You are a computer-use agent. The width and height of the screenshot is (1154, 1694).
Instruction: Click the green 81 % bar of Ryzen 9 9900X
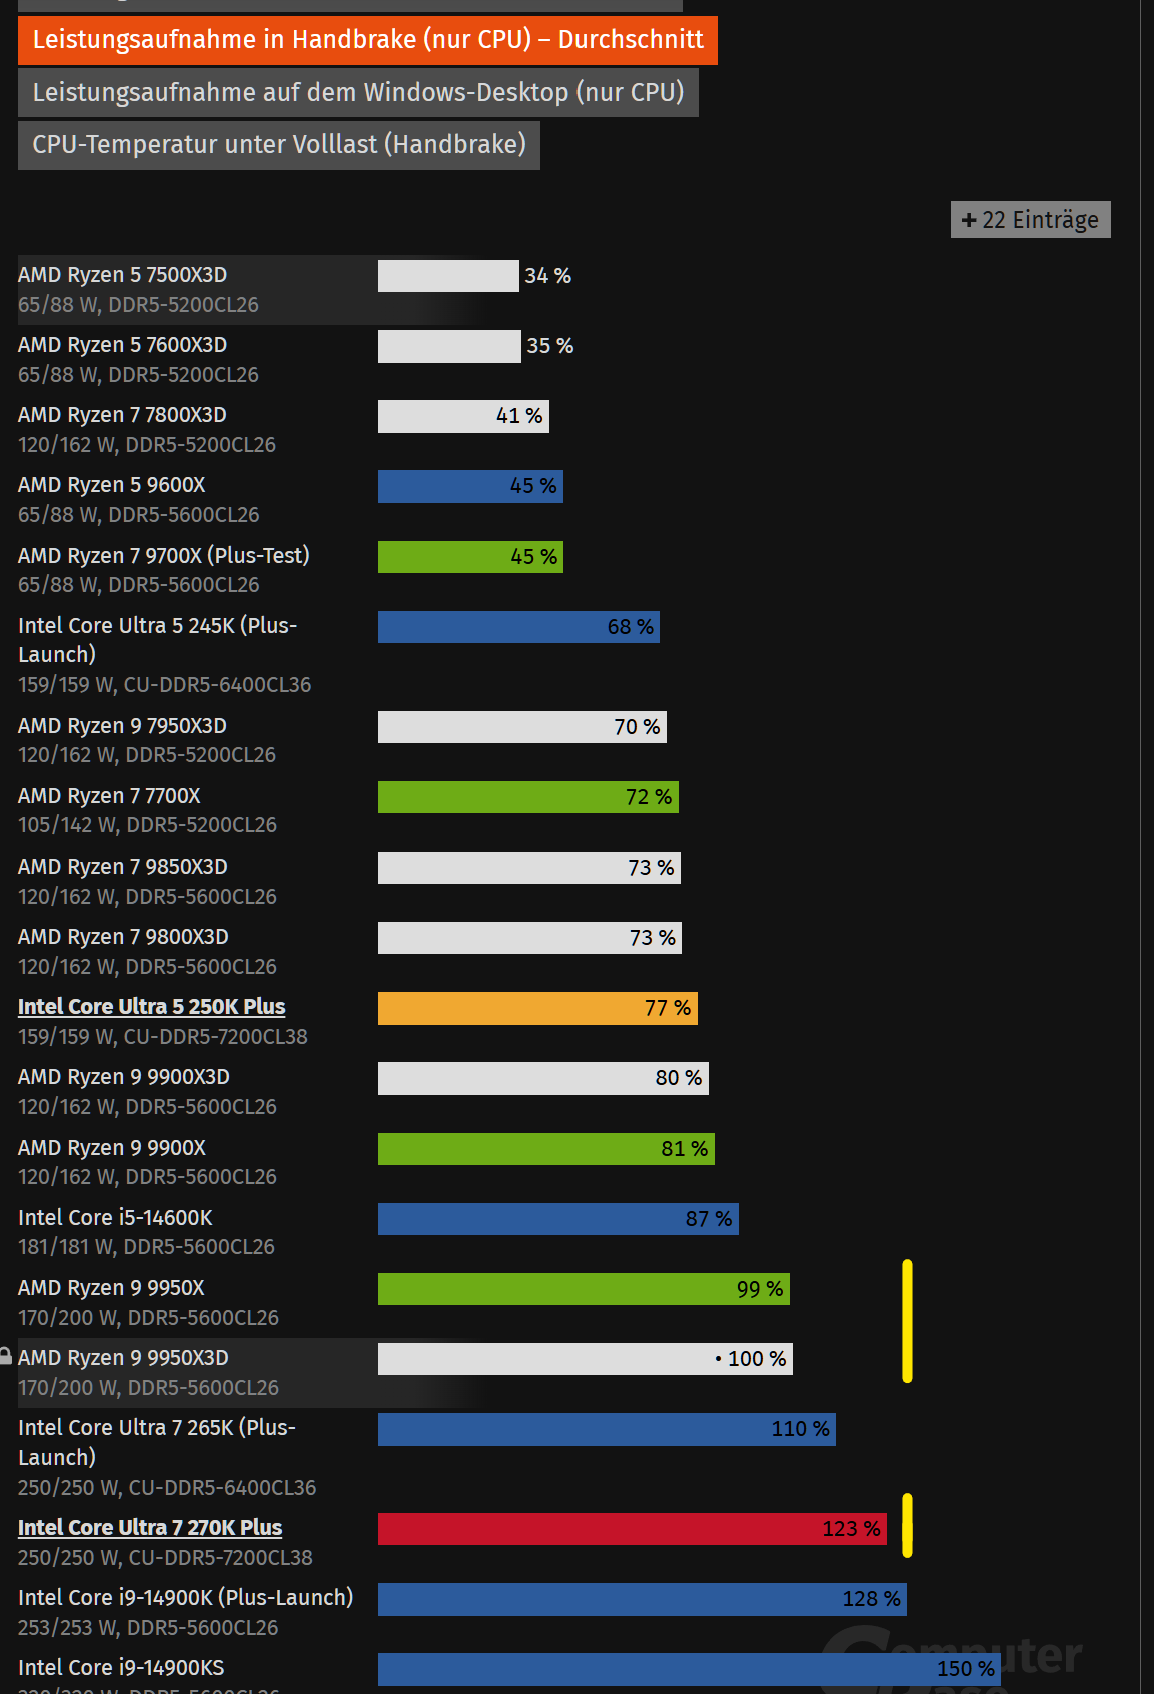pos(546,1149)
